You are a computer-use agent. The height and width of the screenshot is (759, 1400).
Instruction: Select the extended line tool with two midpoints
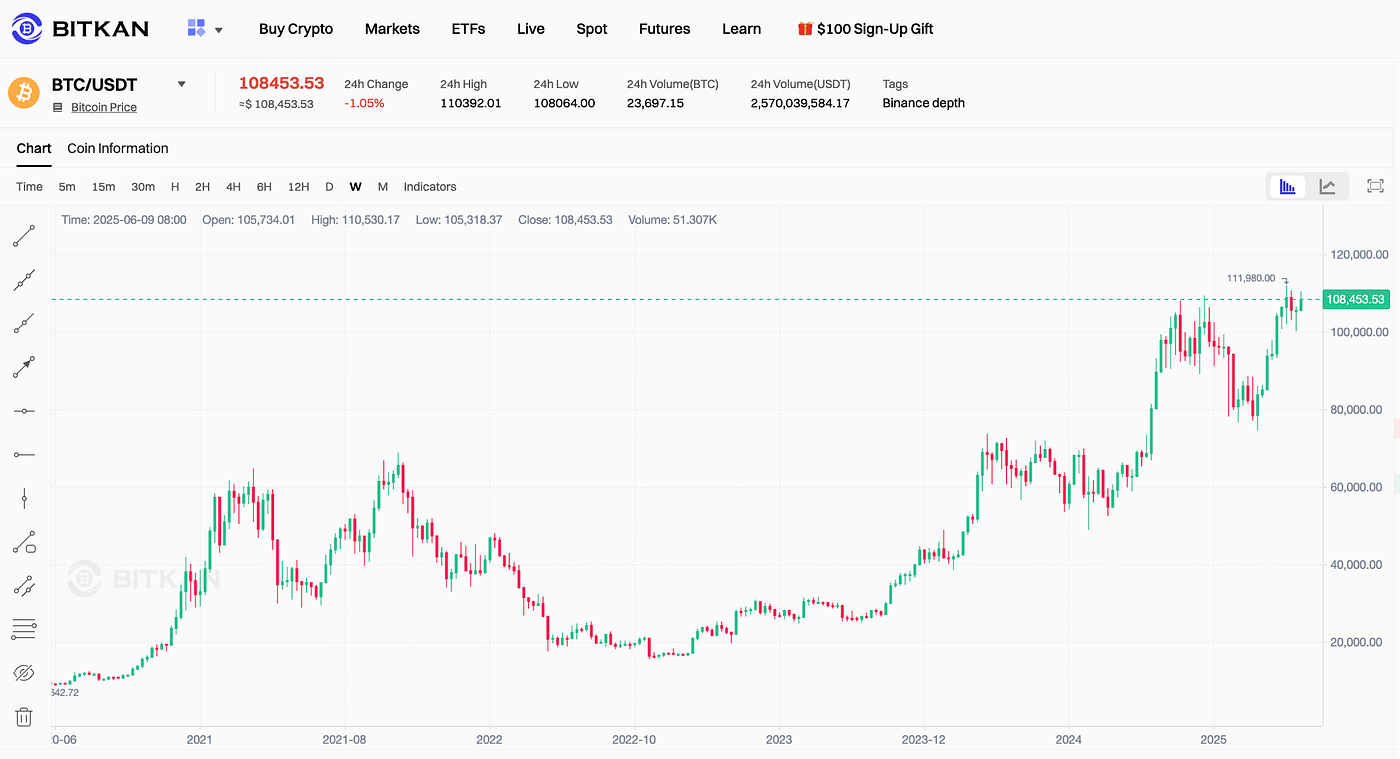(24, 280)
